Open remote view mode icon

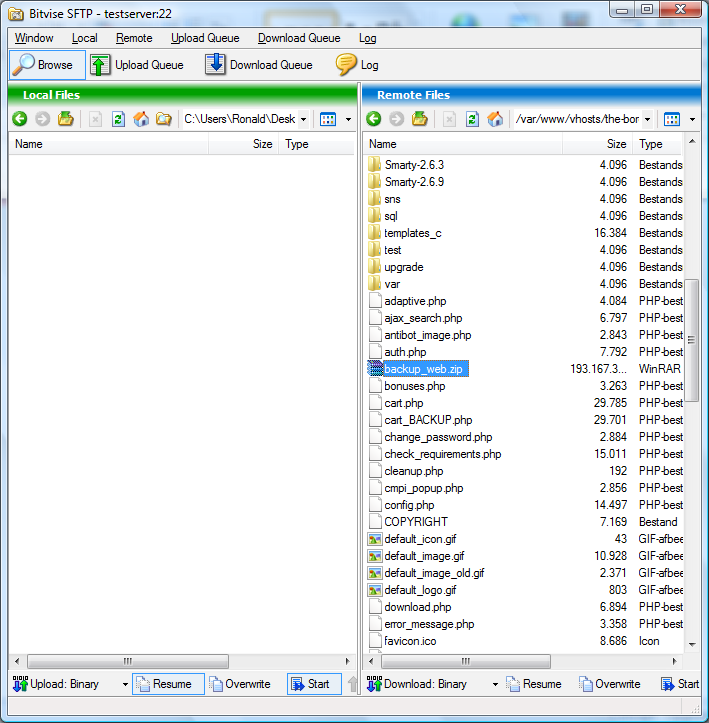672,119
